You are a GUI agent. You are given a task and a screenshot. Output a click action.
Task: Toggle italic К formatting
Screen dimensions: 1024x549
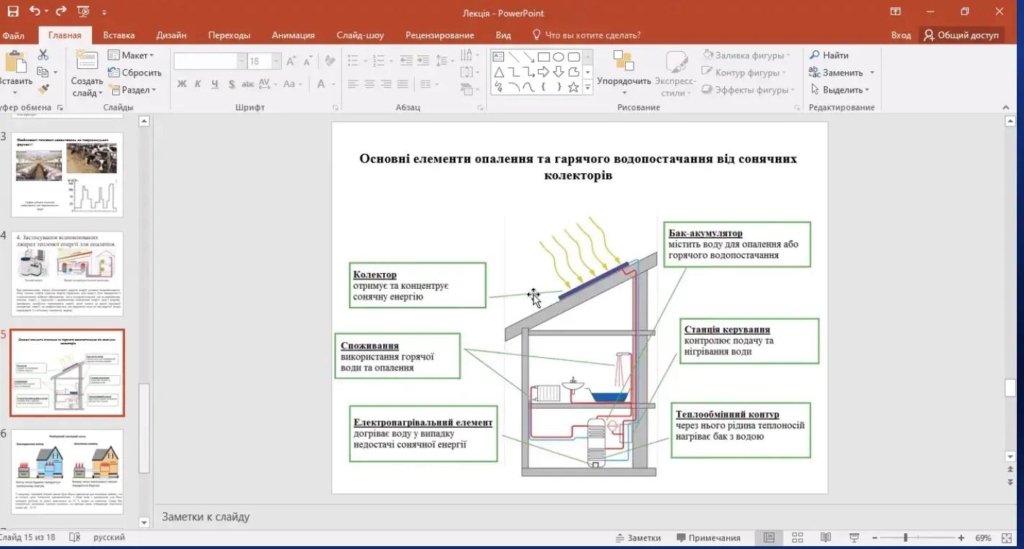[198, 84]
